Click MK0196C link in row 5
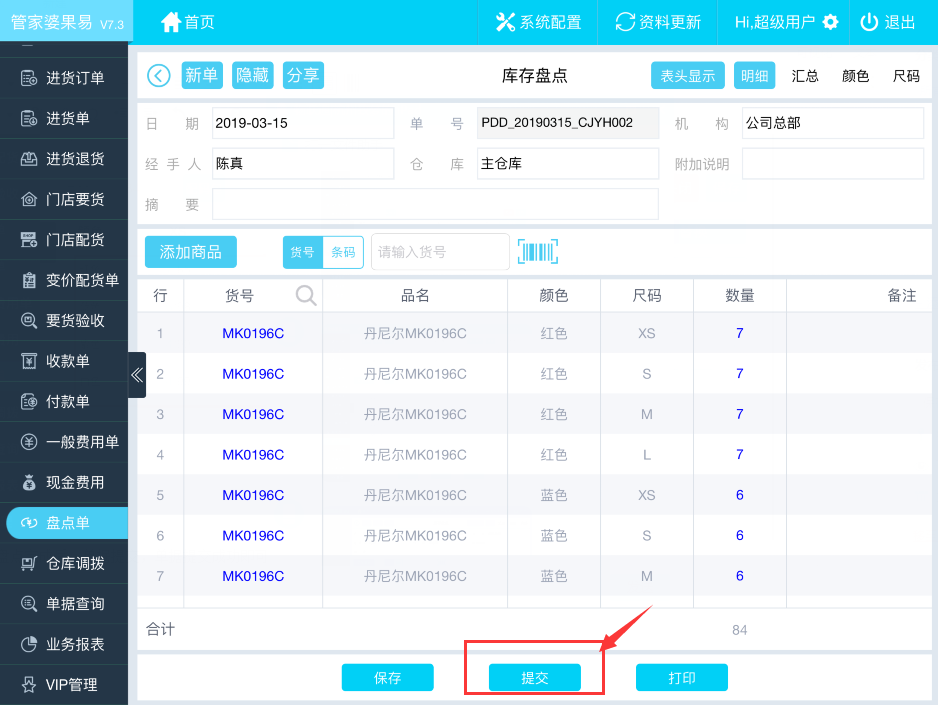Screen dimensions: 938x705 coord(253,495)
